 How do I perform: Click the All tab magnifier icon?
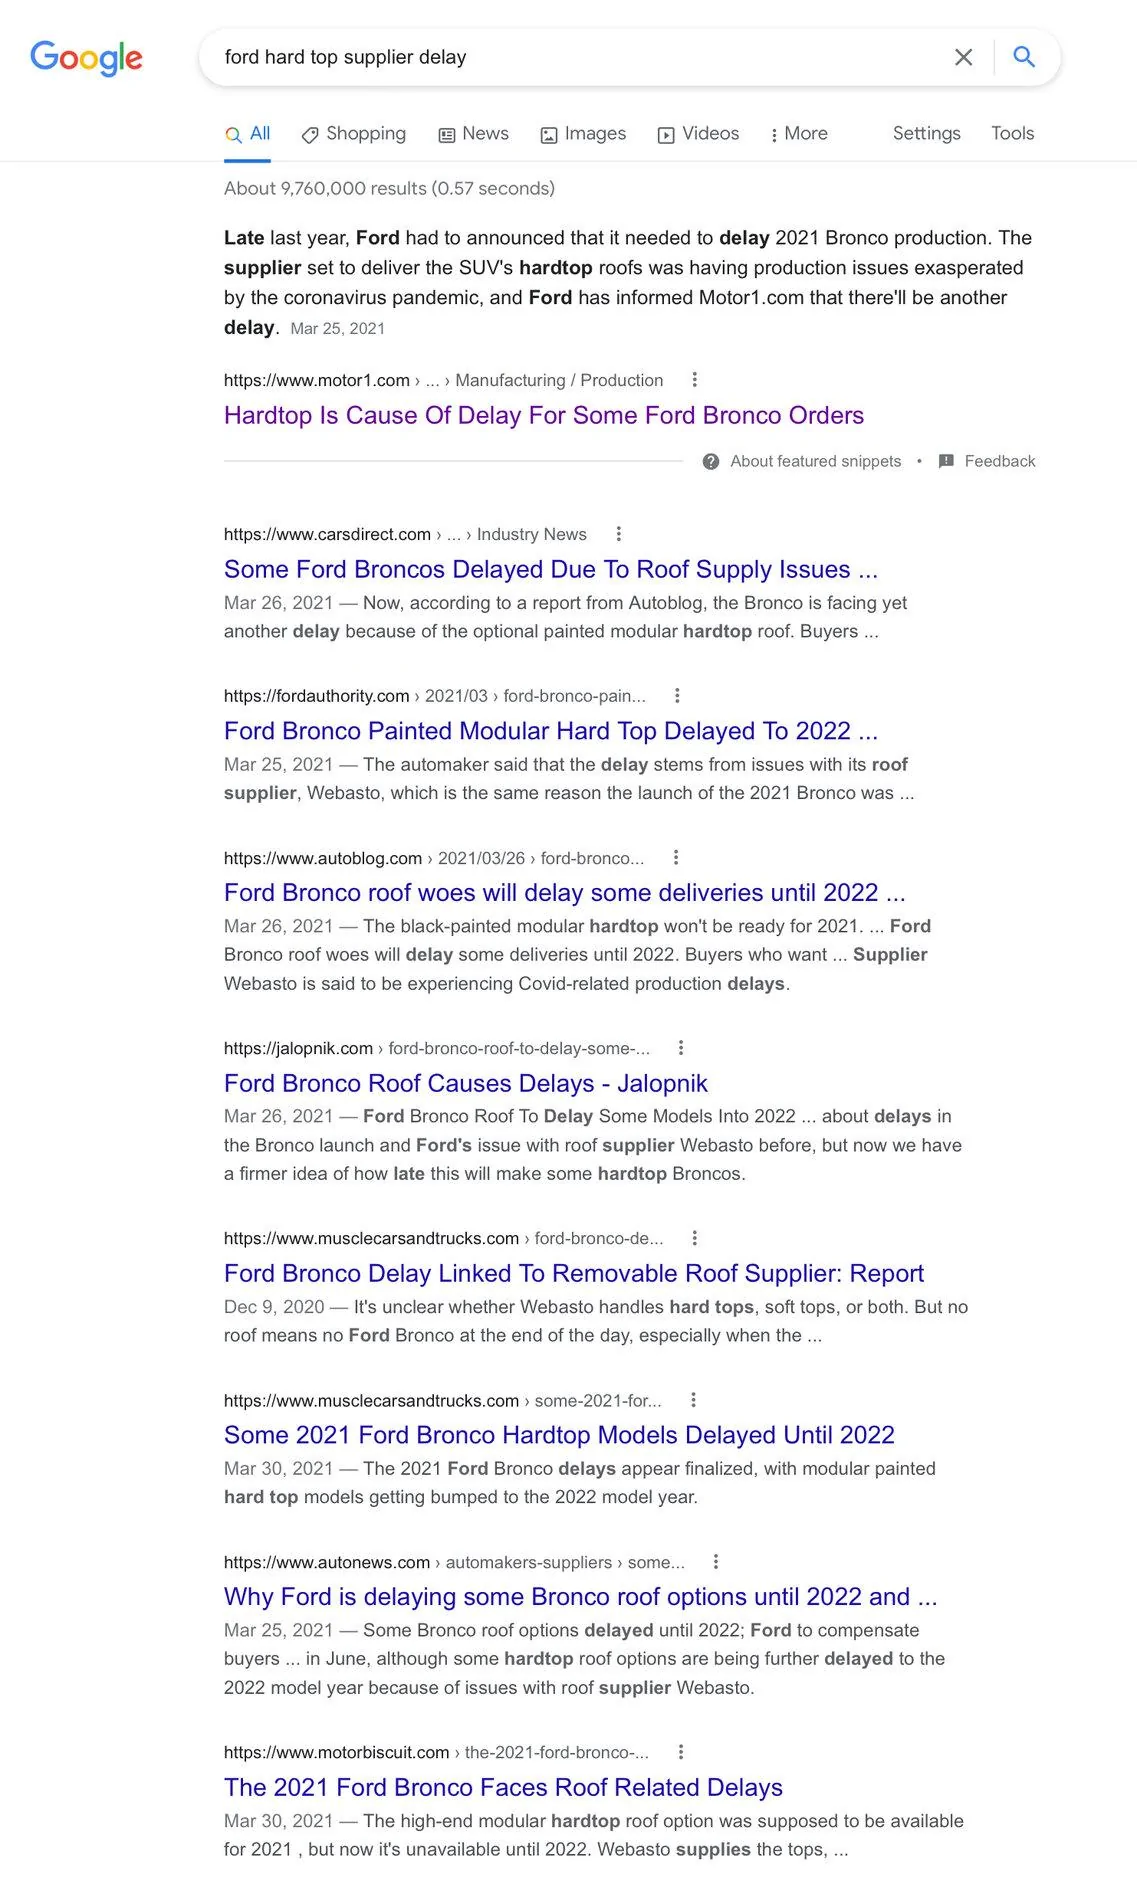[233, 135]
